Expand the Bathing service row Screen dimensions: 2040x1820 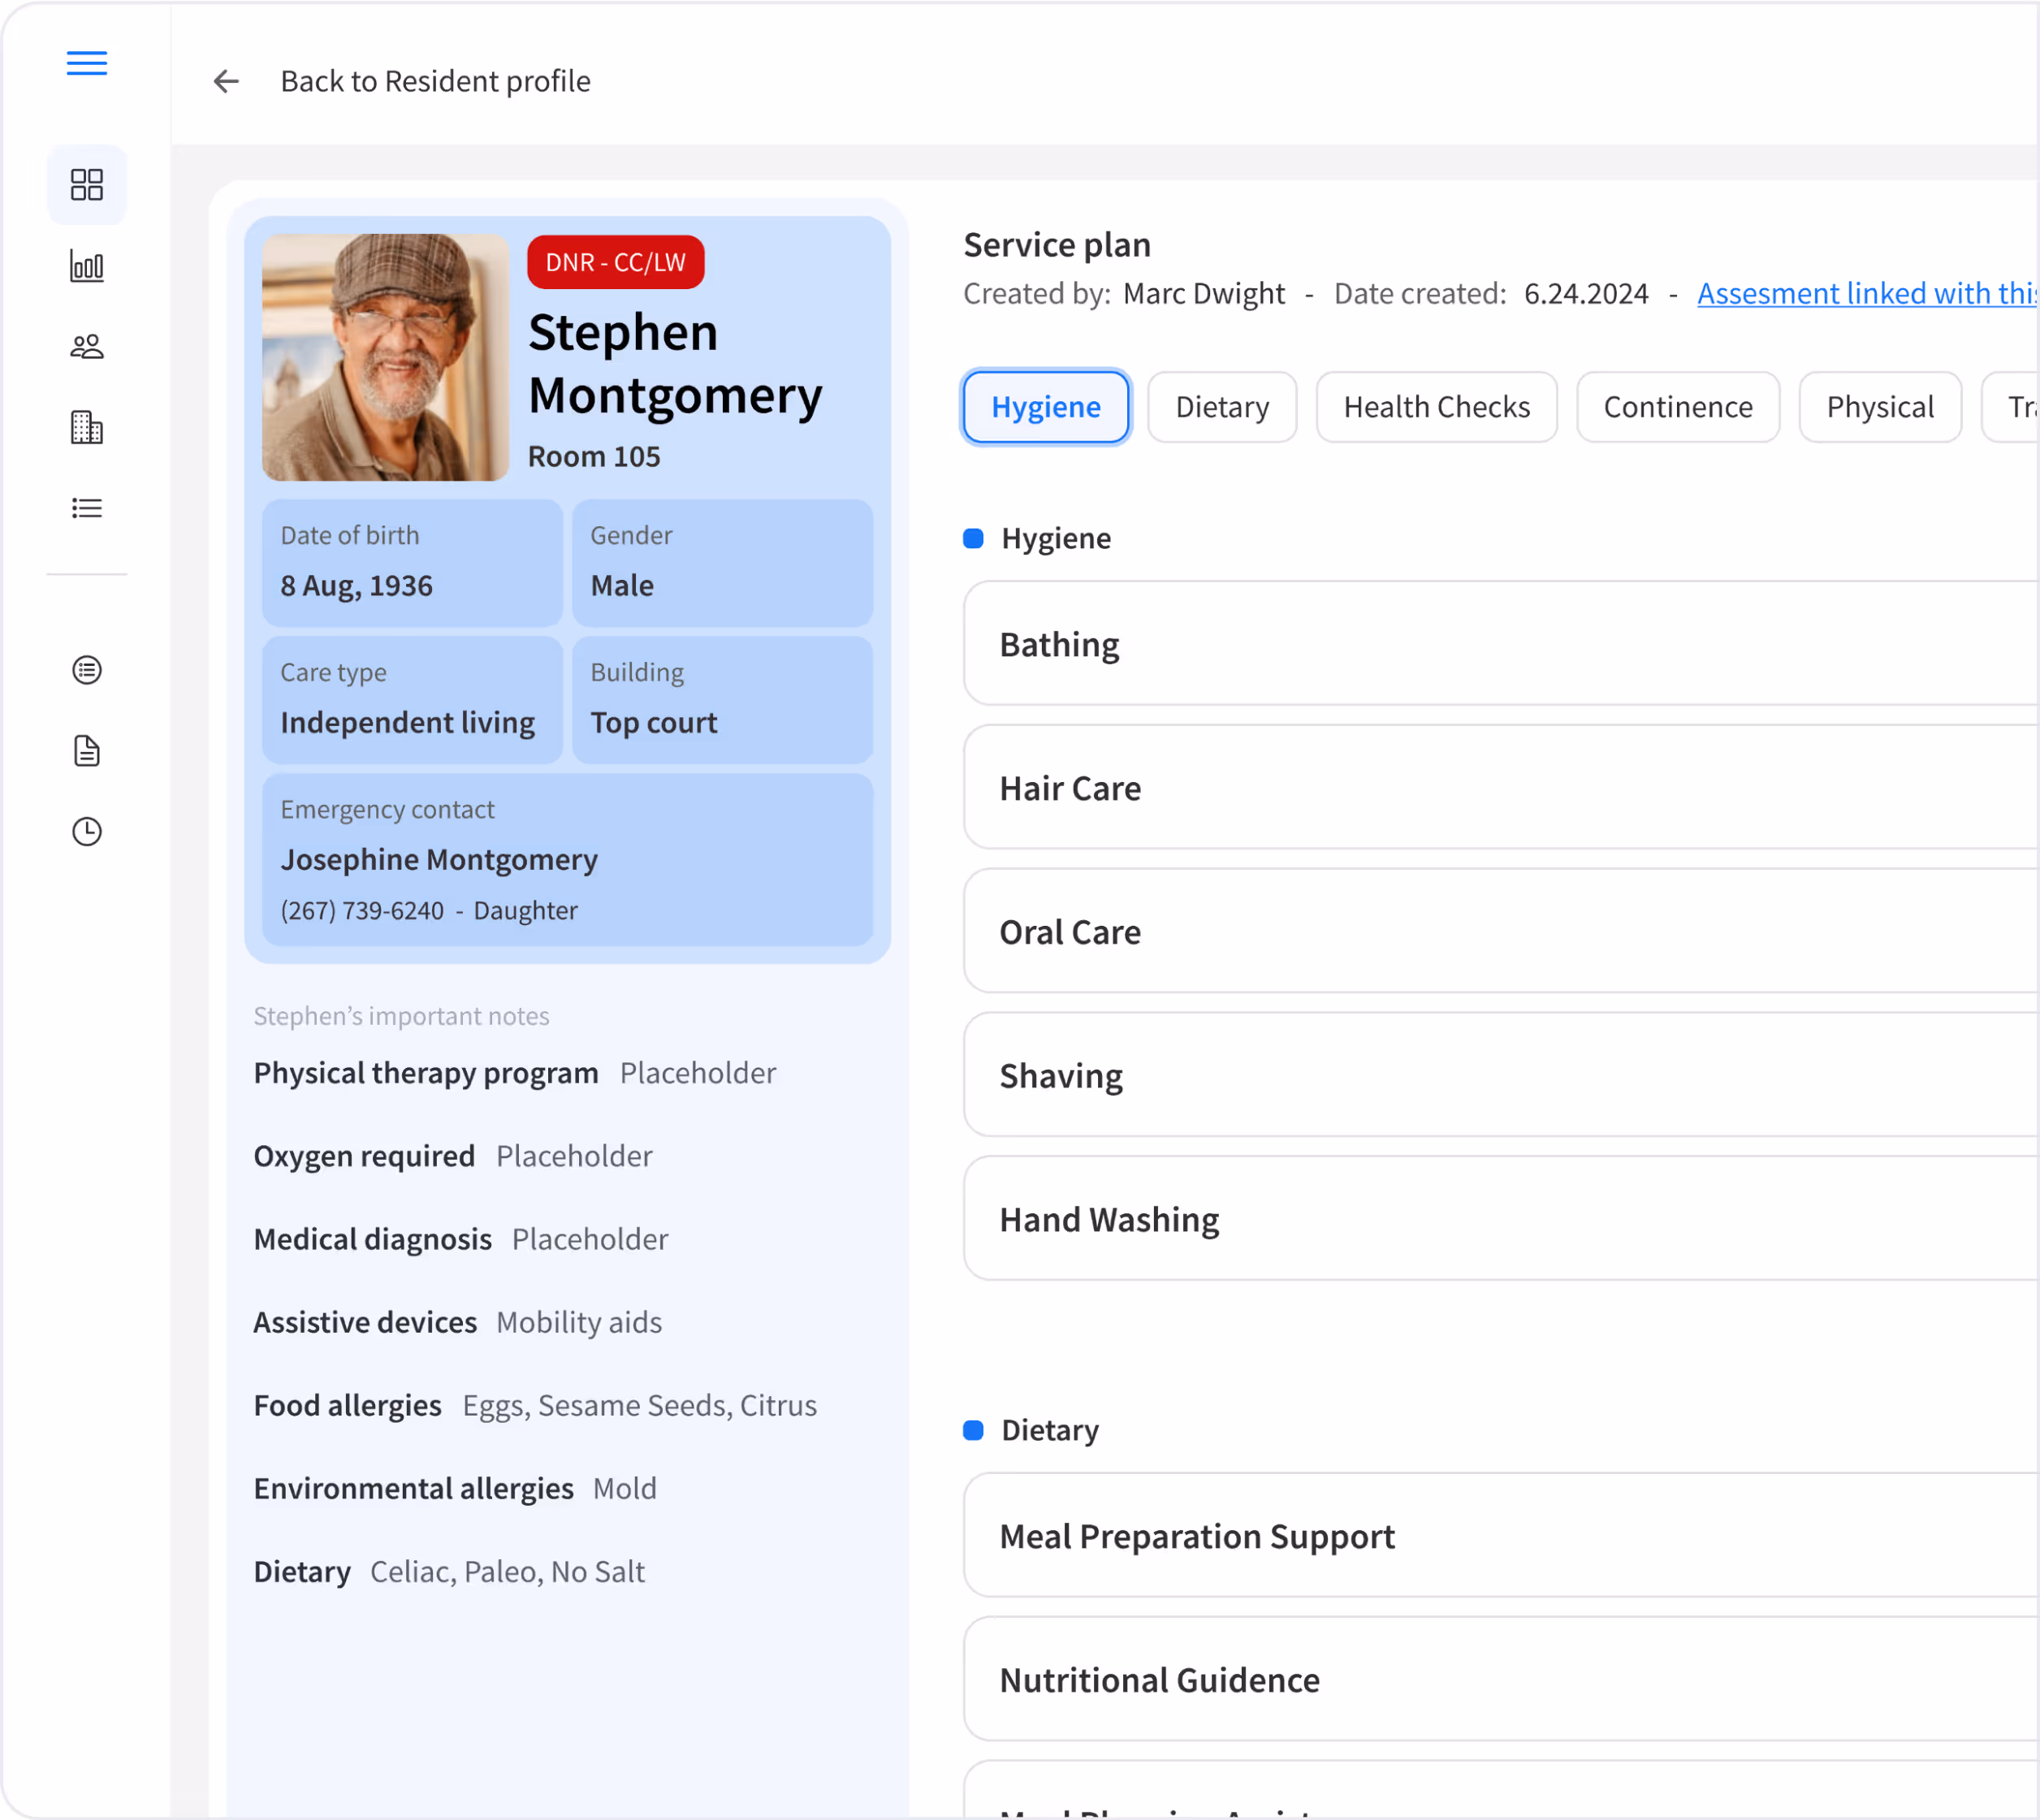click(1498, 644)
